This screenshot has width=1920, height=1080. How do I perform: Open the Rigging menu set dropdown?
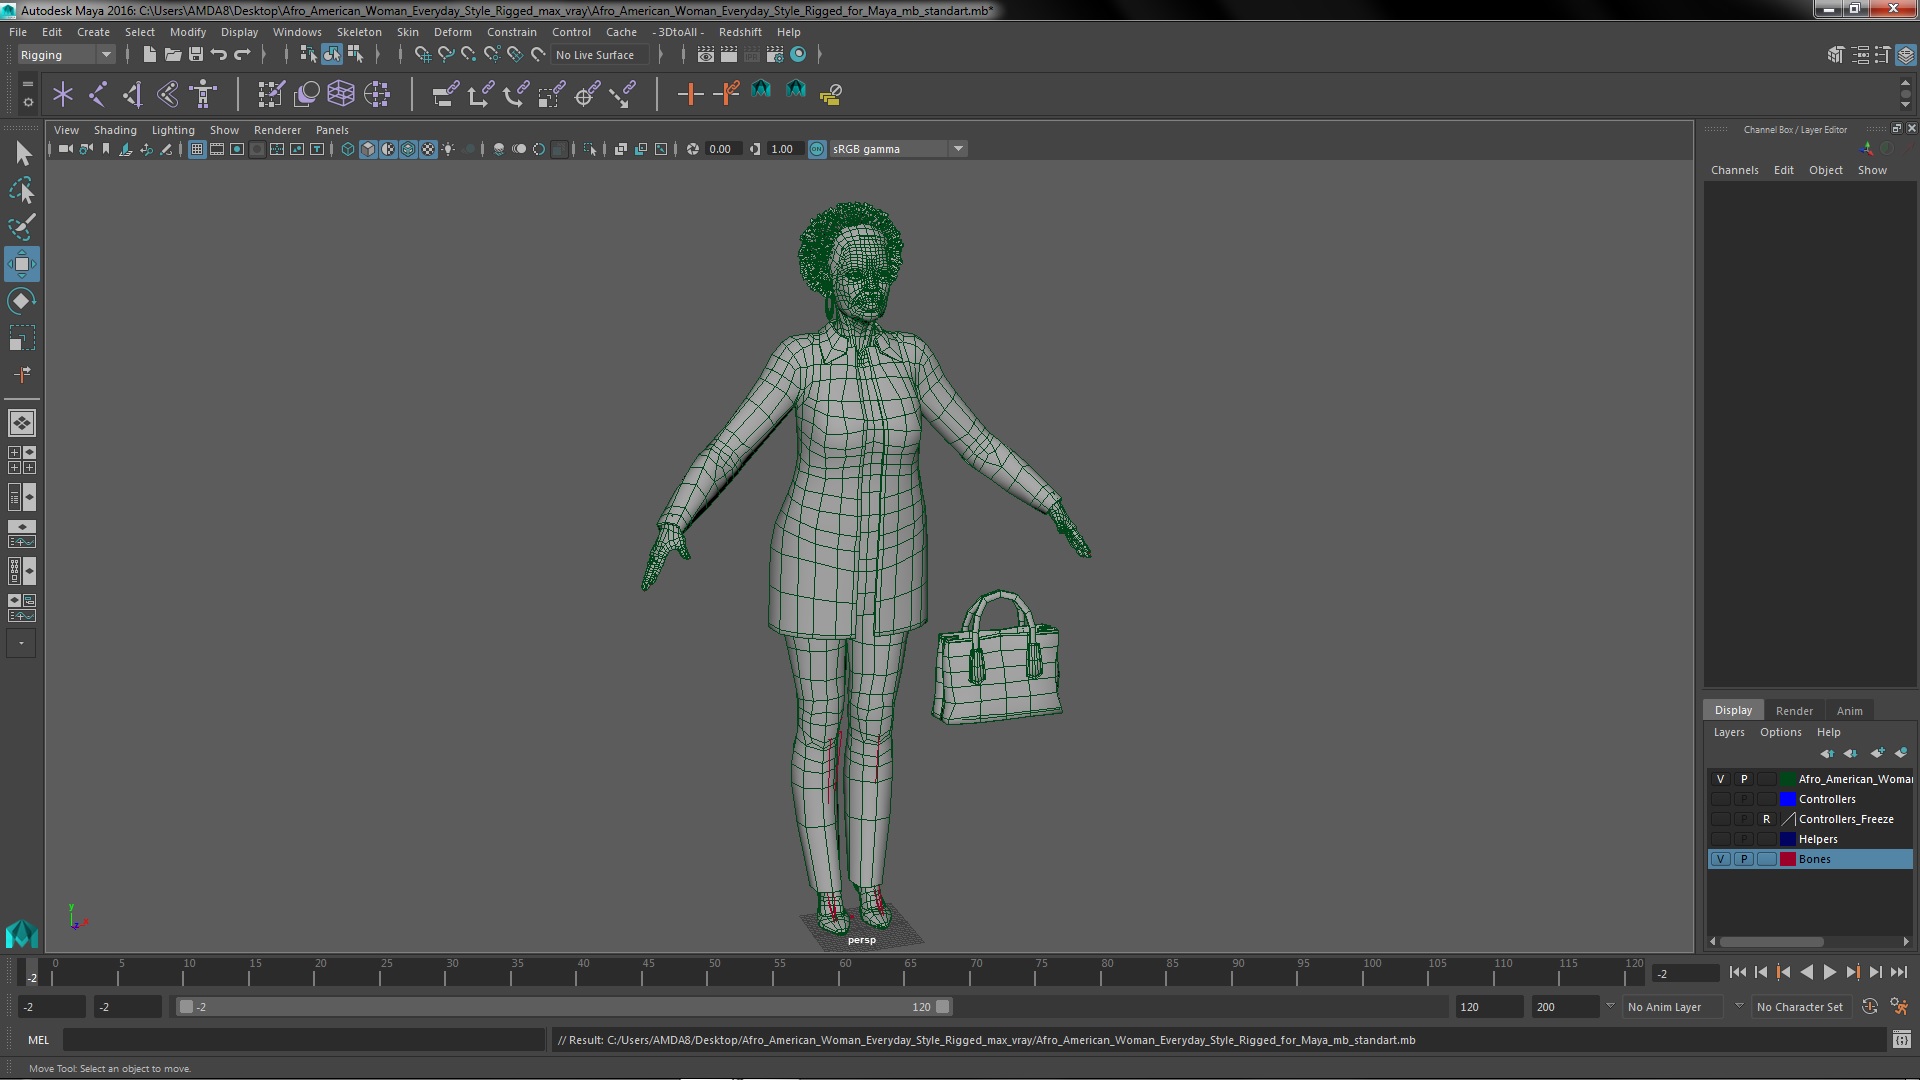coord(65,55)
